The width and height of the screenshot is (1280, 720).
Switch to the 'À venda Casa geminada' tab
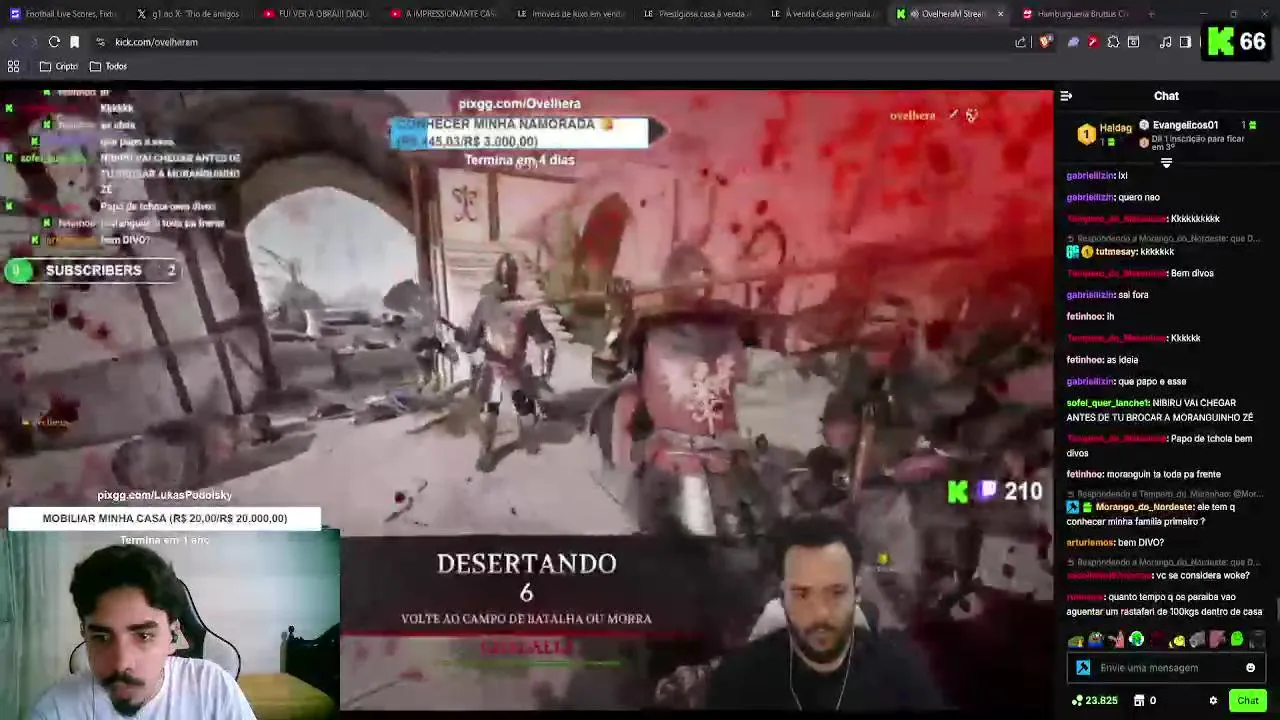[x=825, y=14]
